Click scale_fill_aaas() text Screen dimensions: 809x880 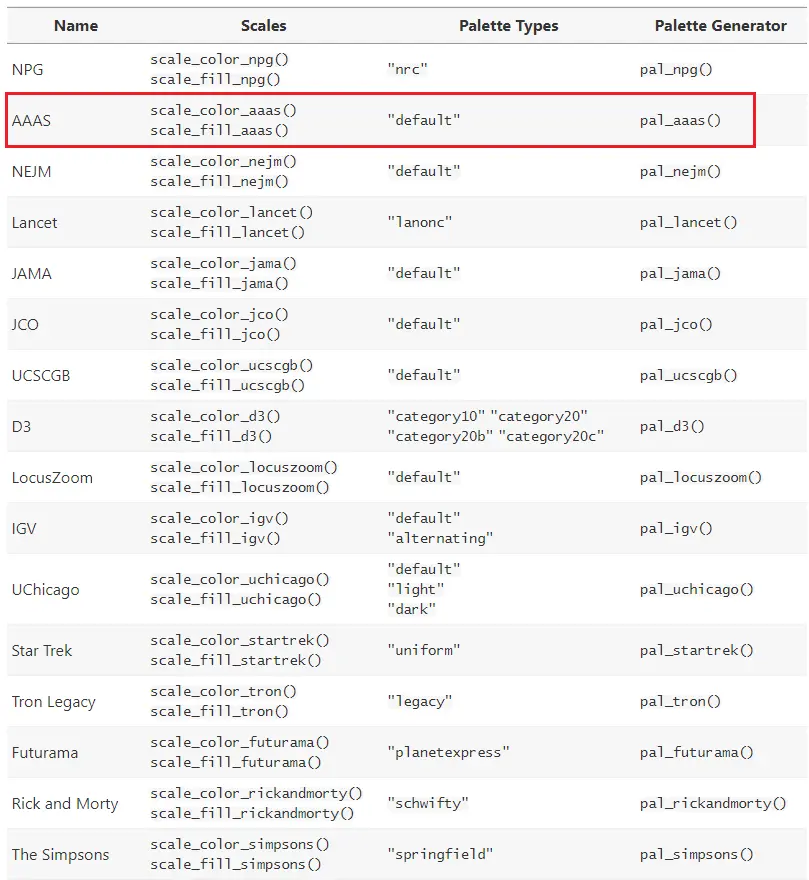[219, 131]
